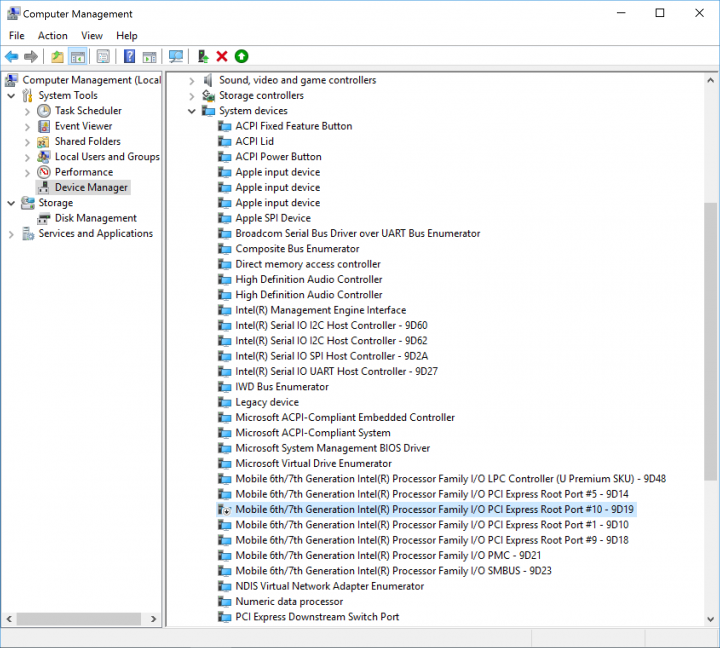Click left pane horizontal scrollbar right arrow
The image size is (720, 648).
[x=153, y=619]
